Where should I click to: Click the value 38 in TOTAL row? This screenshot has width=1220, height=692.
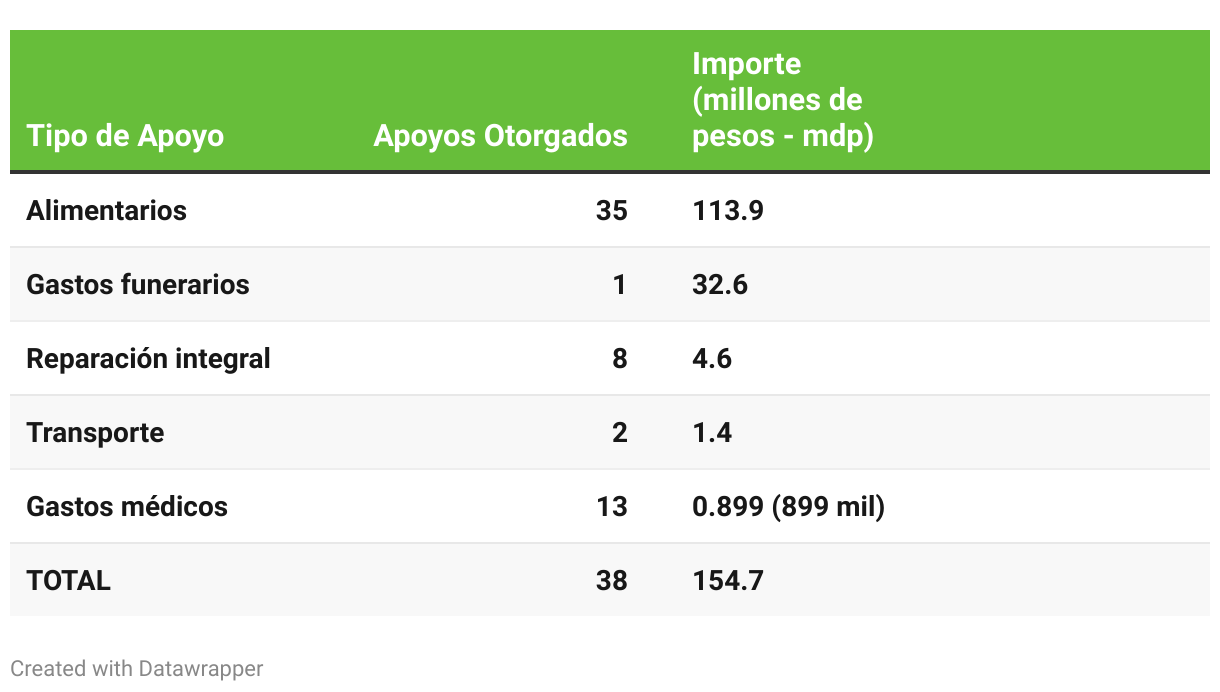612,581
